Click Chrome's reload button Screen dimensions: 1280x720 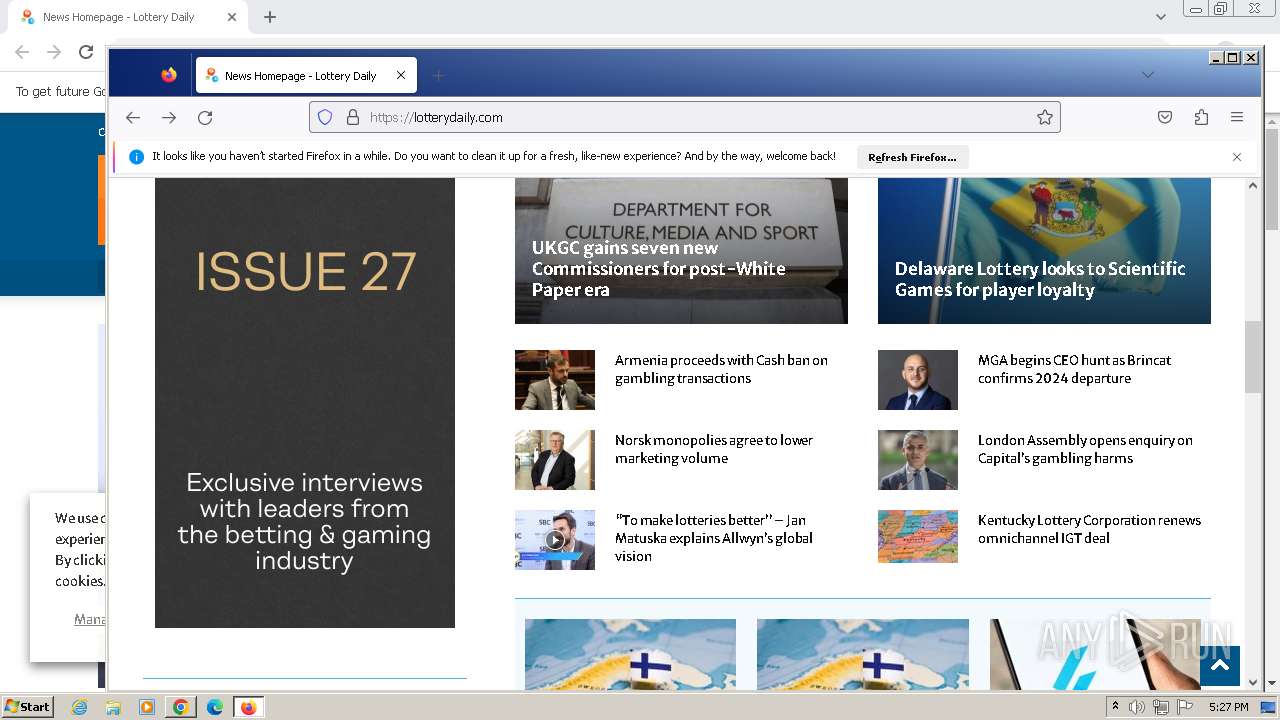[x=86, y=52]
